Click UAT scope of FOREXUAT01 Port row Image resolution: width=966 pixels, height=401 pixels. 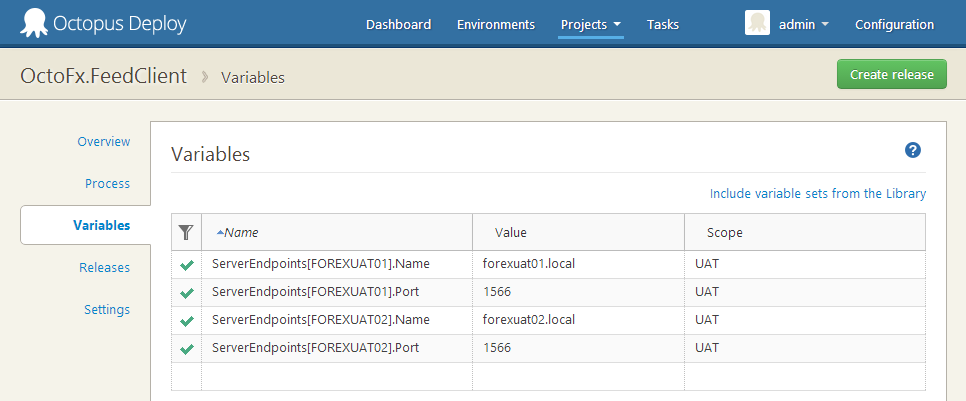click(x=805, y=292)
